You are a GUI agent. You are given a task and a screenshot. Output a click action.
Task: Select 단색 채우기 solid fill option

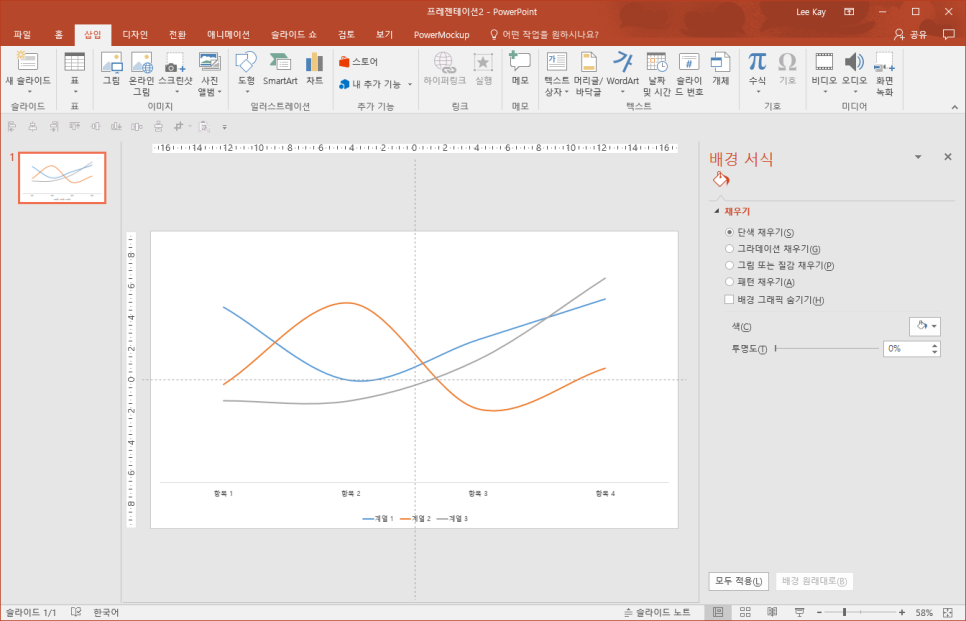[x=729, y=232]
